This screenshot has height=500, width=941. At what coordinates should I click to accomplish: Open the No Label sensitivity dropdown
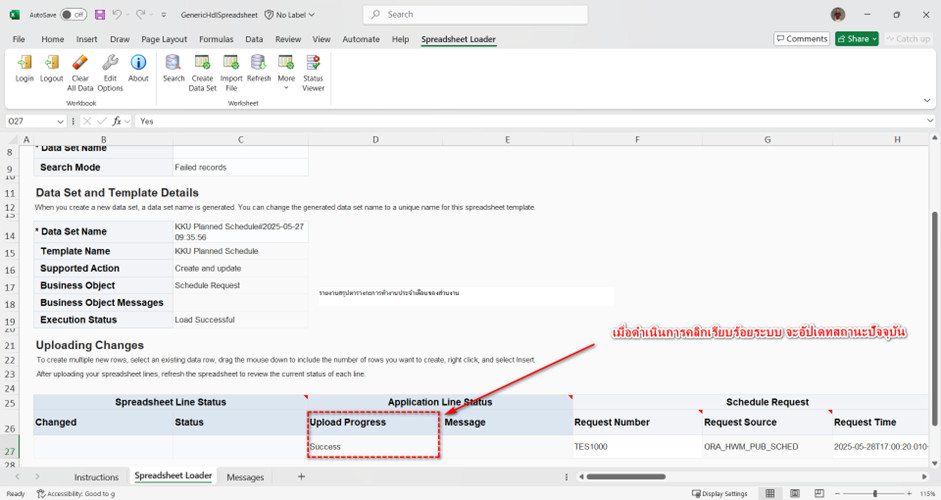[x=293, y=15]
